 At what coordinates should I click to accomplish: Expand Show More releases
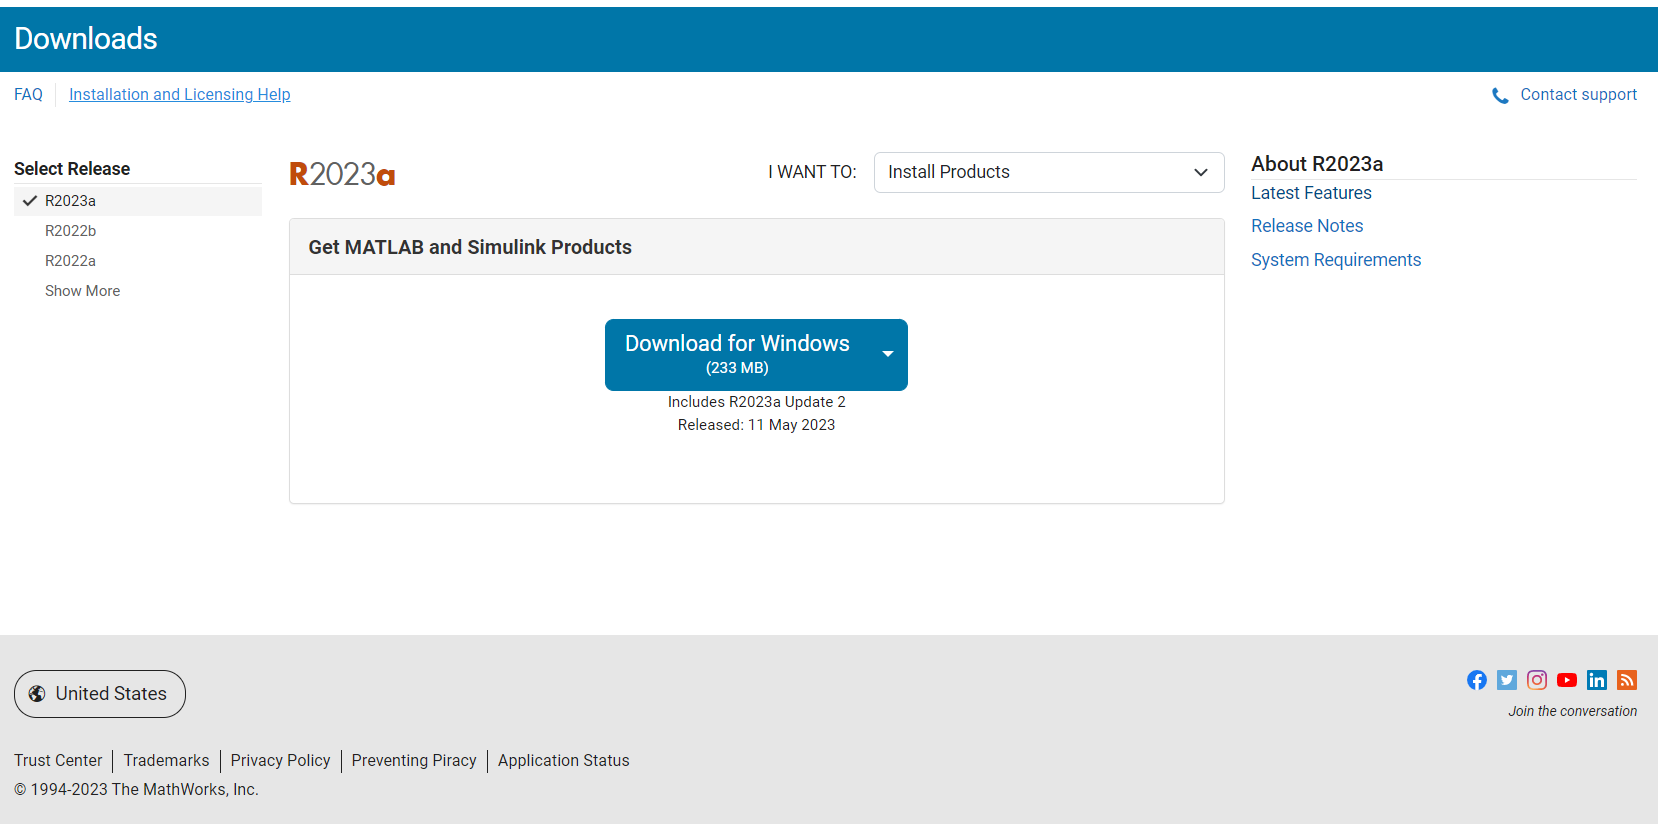[82, 291]
